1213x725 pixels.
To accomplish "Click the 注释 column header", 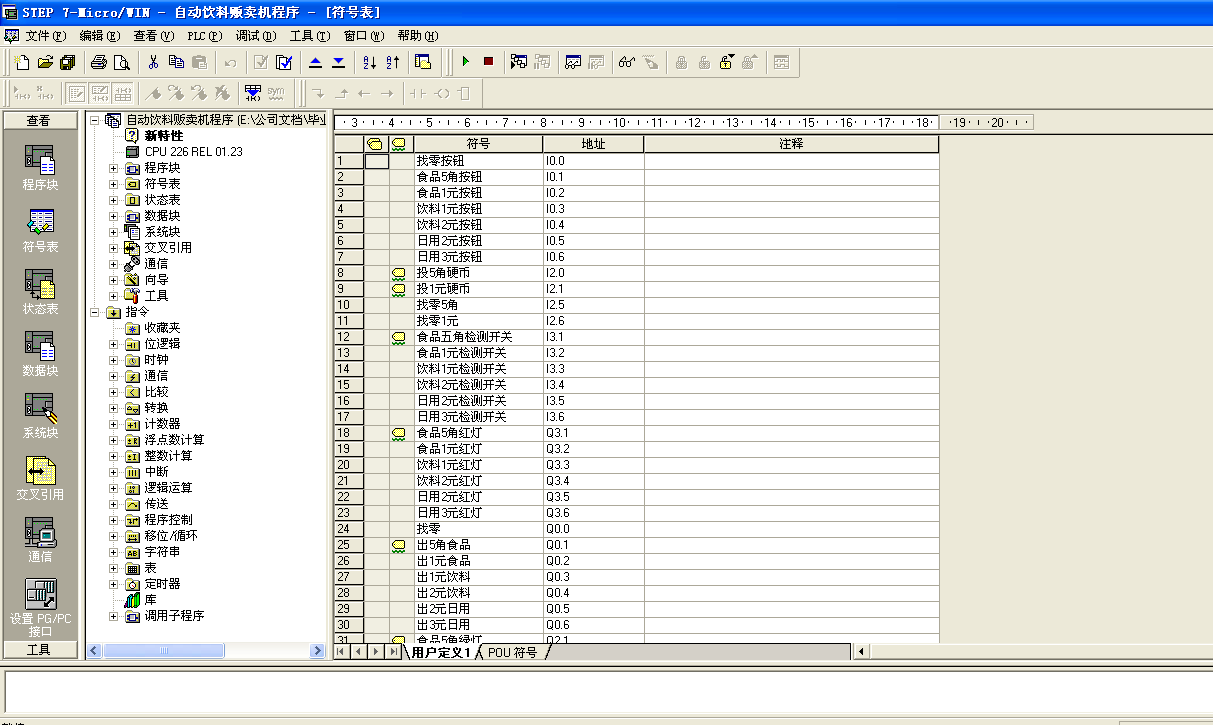I will (x=791, y=144).
